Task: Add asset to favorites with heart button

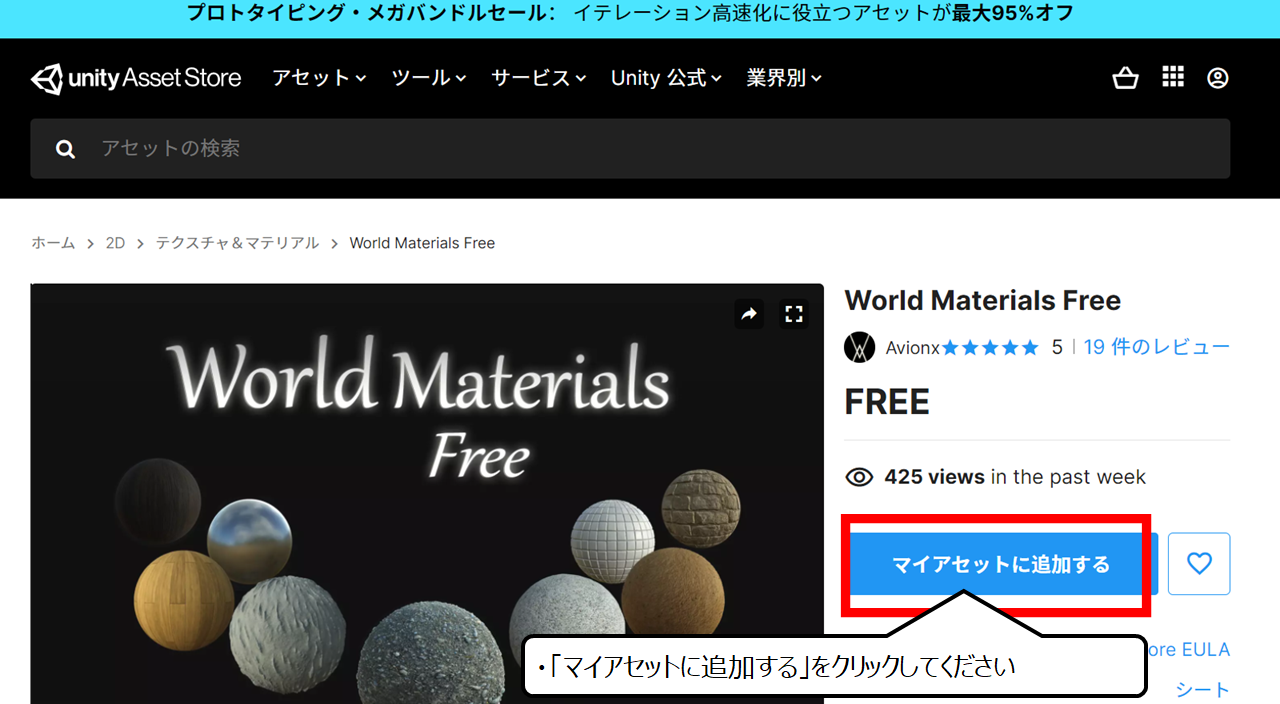Action: pos(1199,564)
